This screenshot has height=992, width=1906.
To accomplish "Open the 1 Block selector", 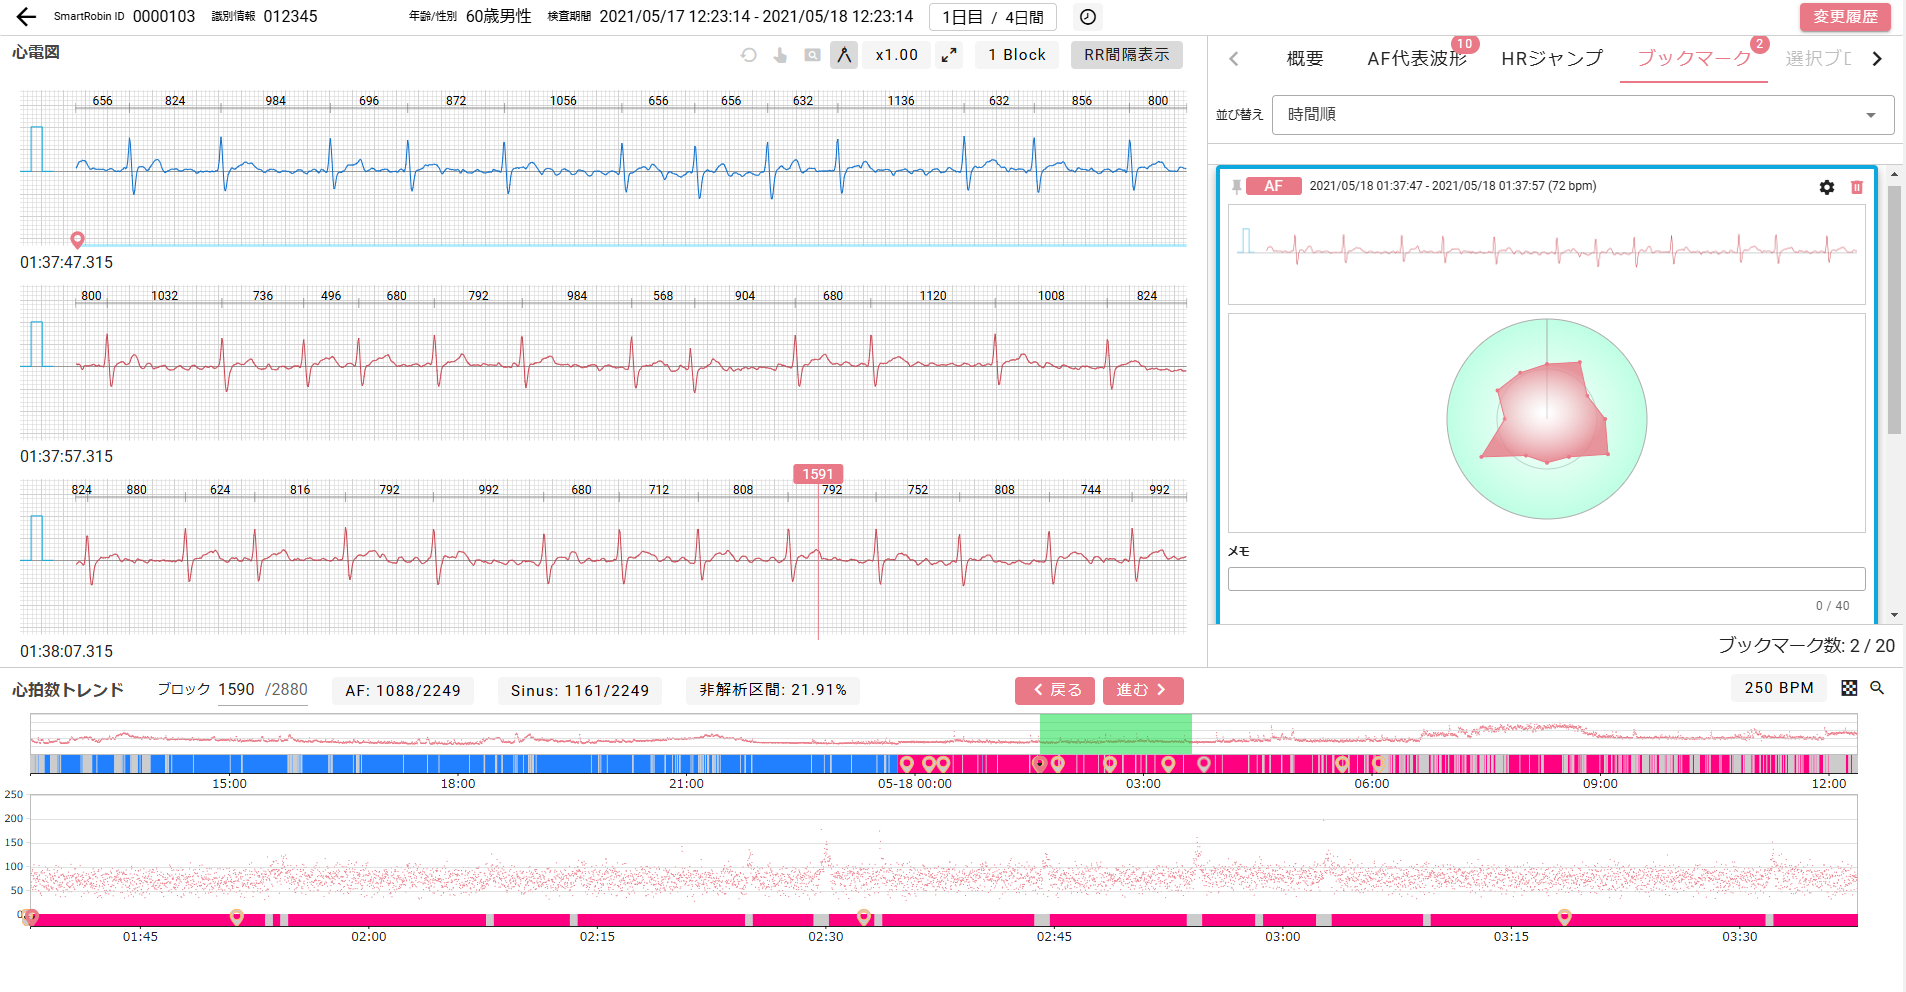I will tap(1016, 55).
